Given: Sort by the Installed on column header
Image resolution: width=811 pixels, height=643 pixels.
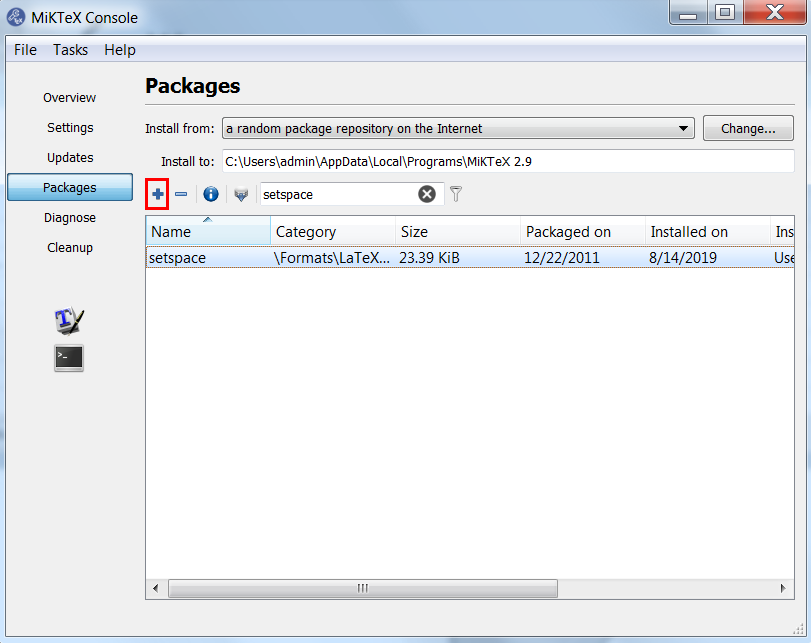Looking at the screenshot, I should pos(708,231).
